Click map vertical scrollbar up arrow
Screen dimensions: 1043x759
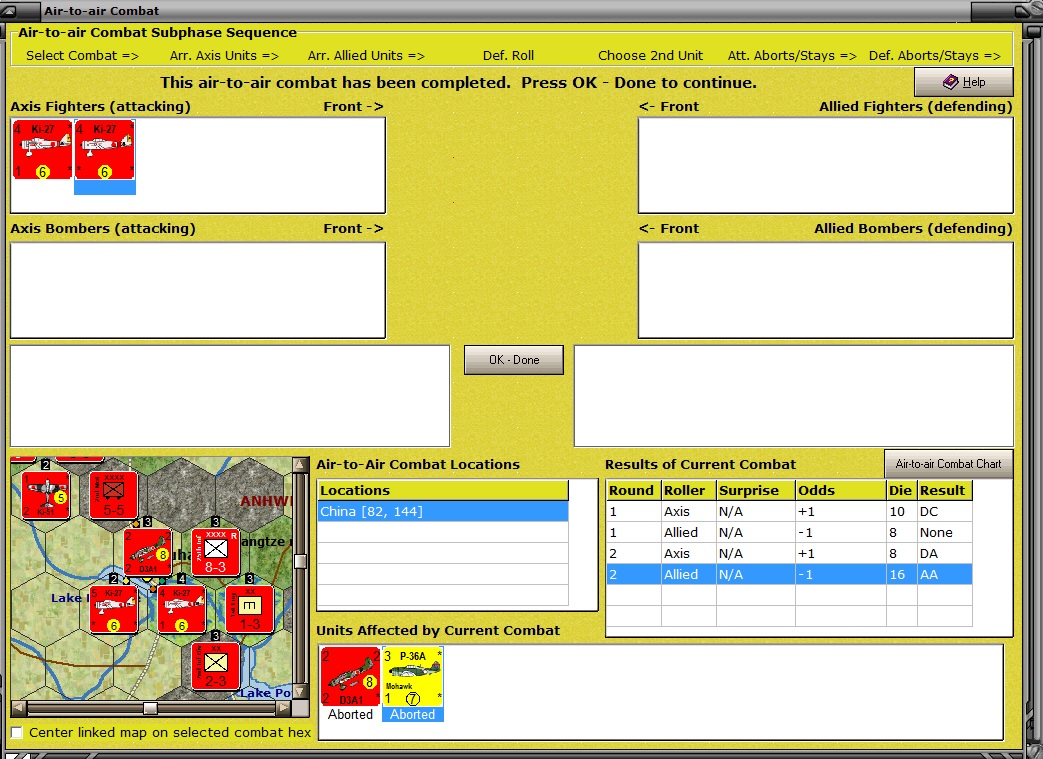click(300, 464)
